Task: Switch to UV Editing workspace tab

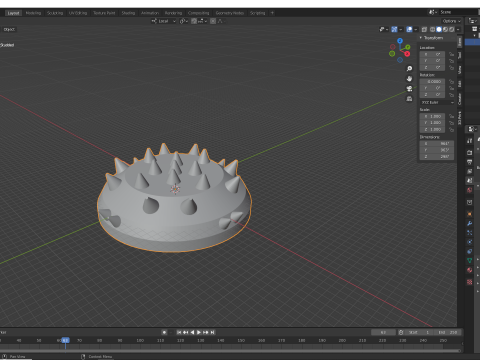Action: tap(78, 13)
